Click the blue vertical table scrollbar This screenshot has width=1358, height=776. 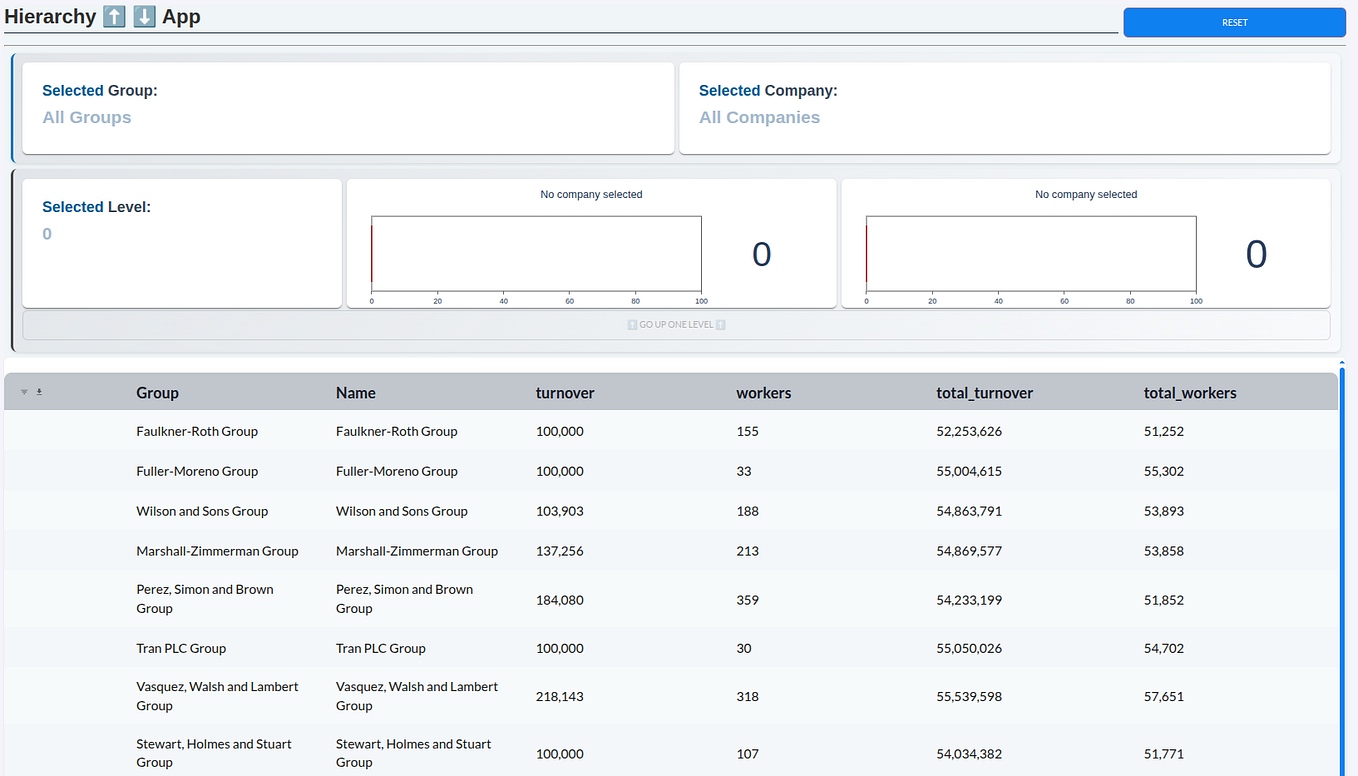click(1342, 570)
